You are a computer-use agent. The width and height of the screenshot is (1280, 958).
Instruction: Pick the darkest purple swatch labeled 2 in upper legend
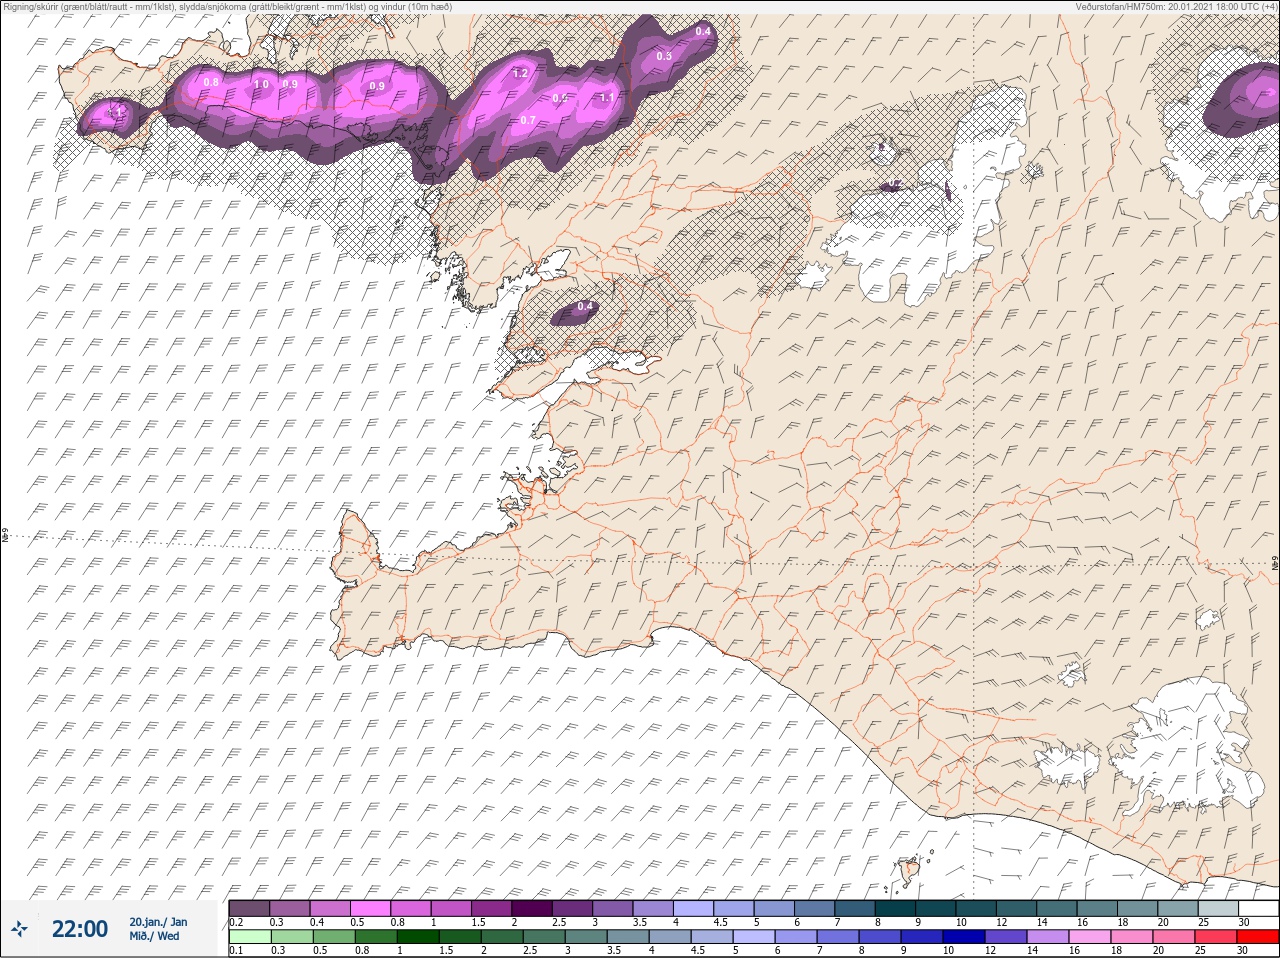(x=532, y=908)
